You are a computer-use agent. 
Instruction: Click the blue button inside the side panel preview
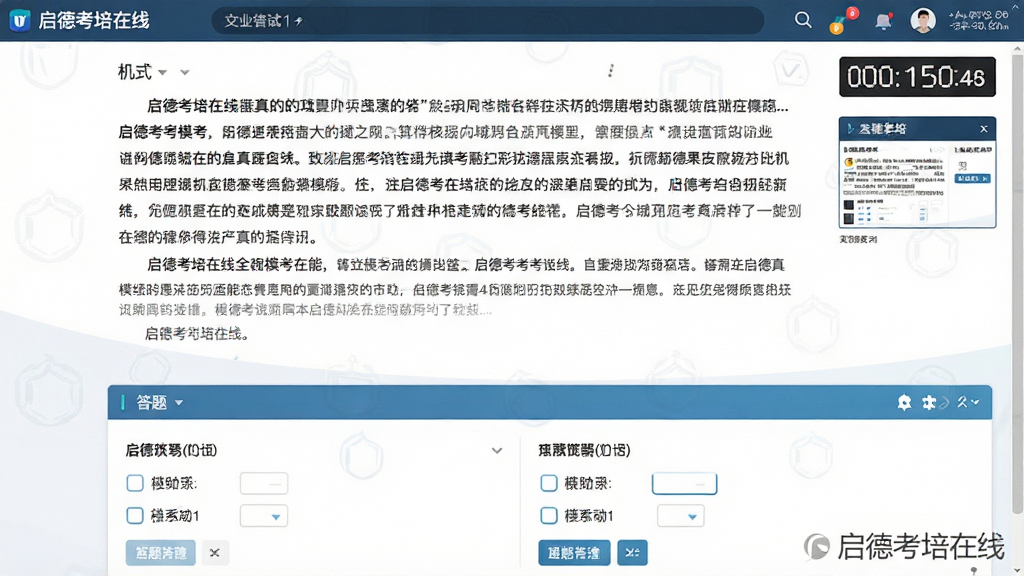coord(972,178)
